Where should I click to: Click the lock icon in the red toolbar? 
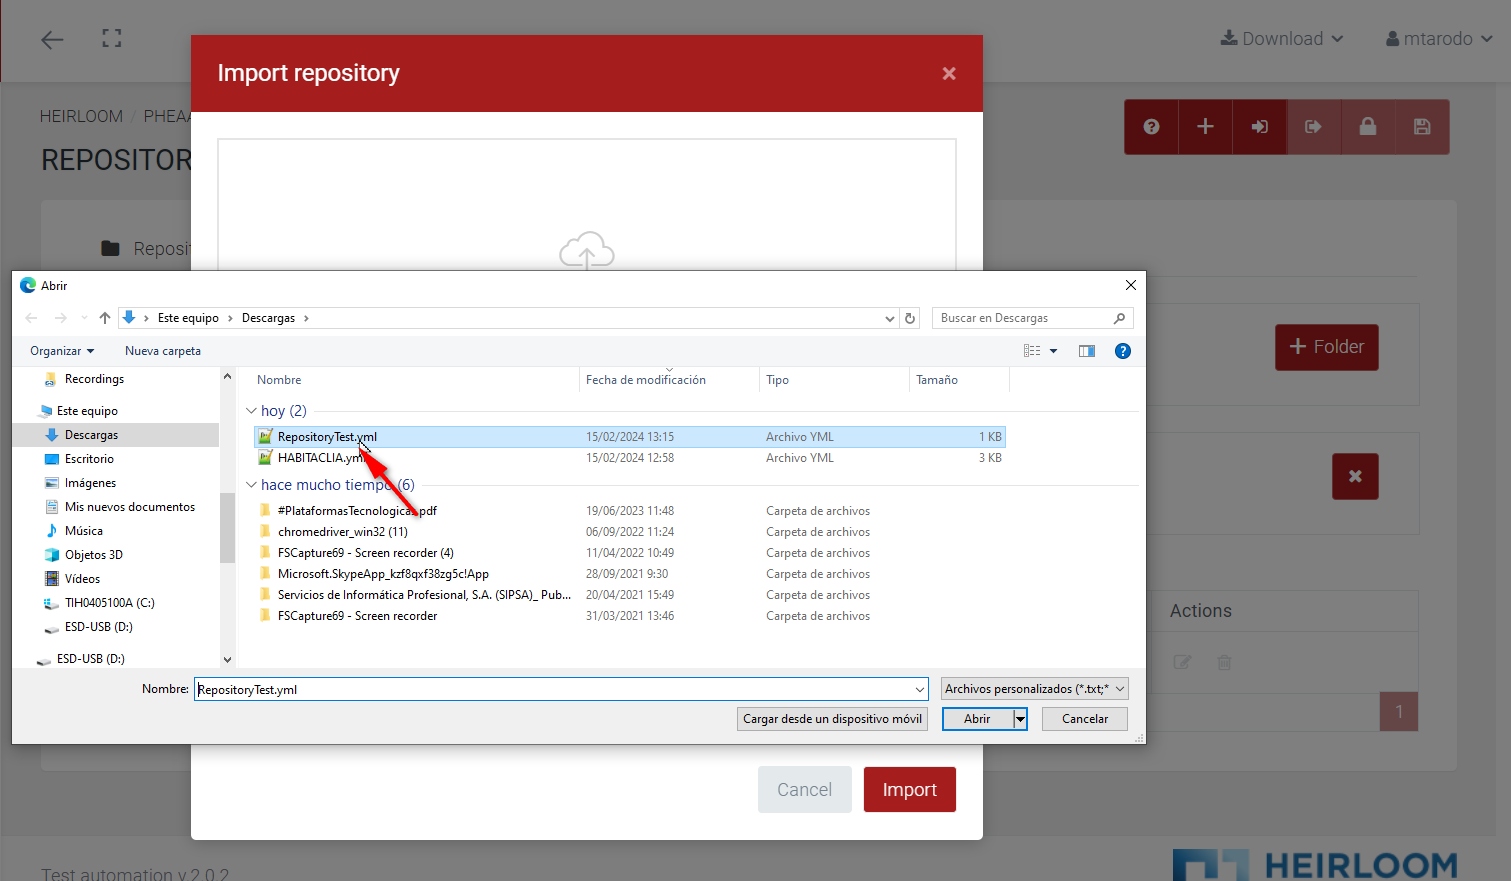(1367, 127)
